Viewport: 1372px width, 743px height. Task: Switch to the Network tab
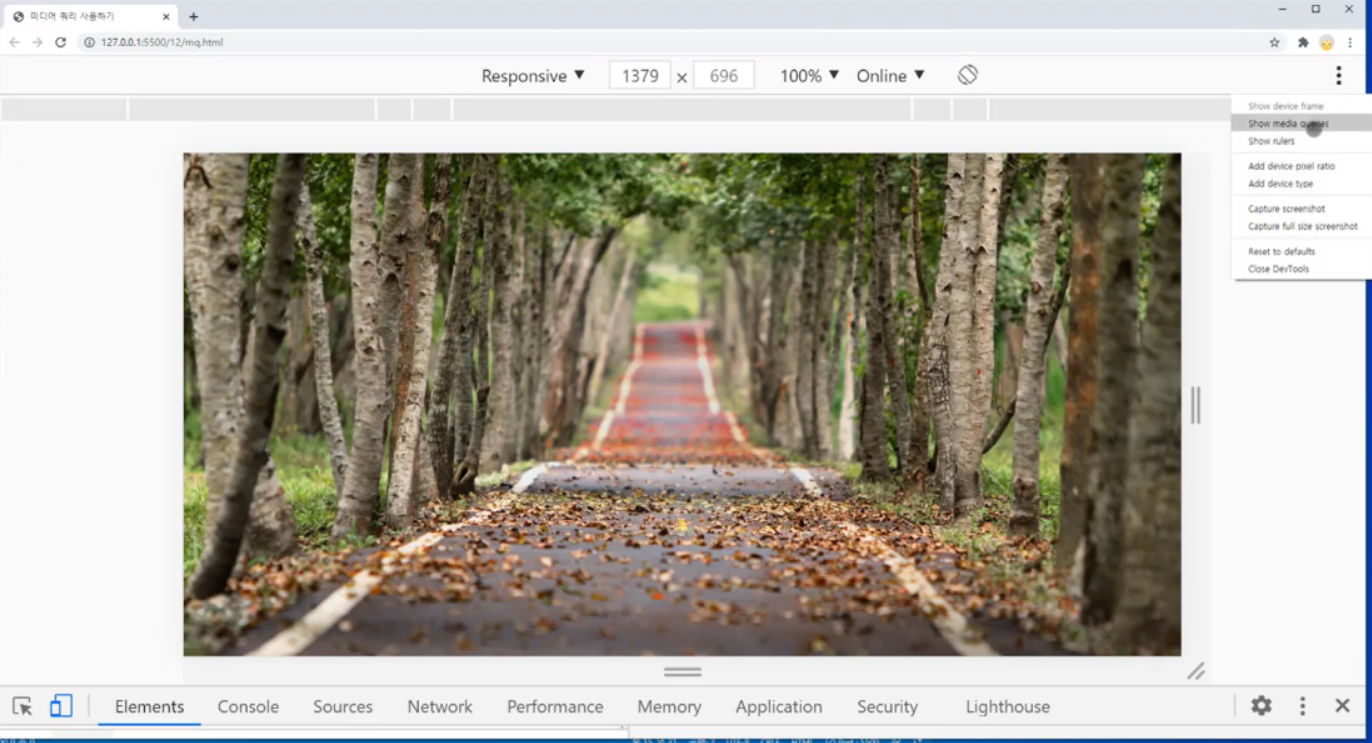(439, 706)
